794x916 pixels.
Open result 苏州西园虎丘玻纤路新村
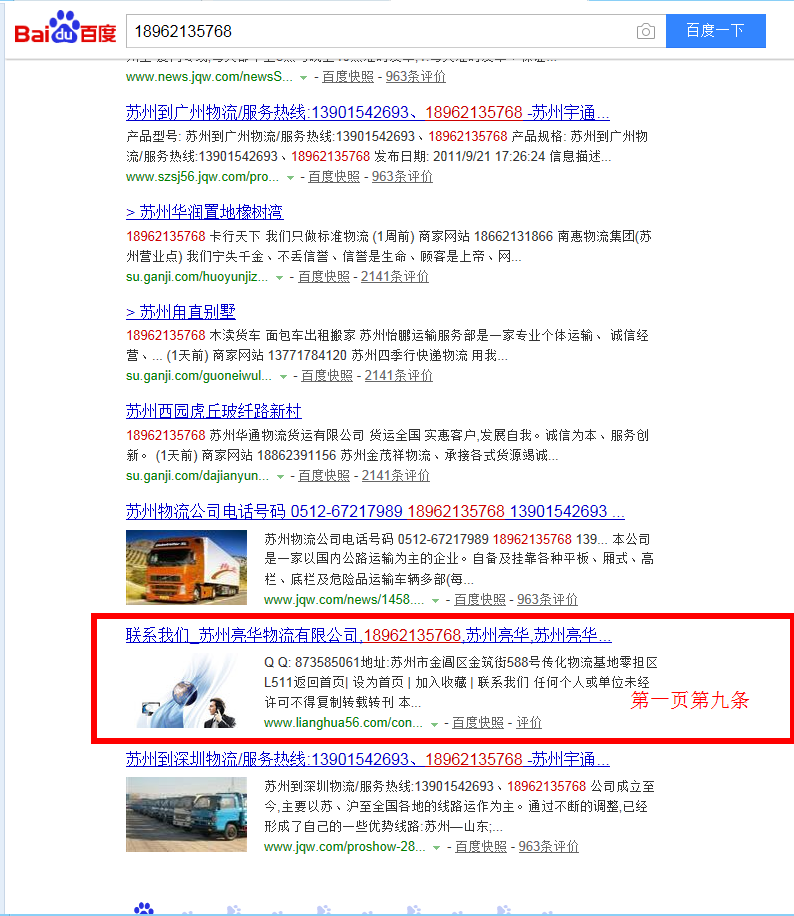click(213, 411)
